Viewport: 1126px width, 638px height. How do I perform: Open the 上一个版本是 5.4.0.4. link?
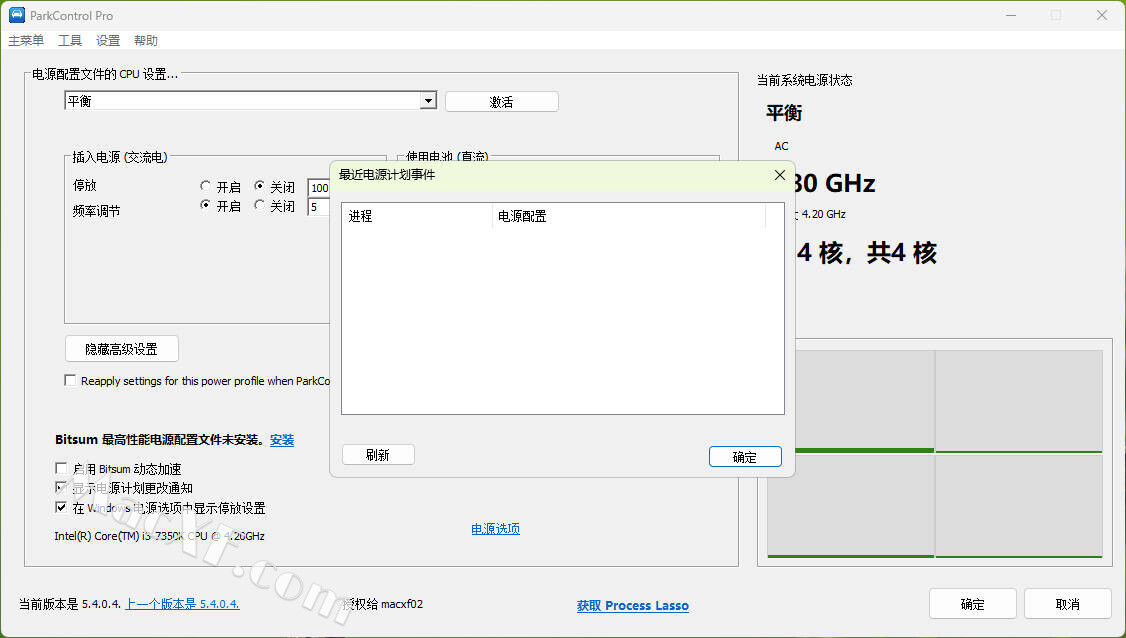pos(182,604)
